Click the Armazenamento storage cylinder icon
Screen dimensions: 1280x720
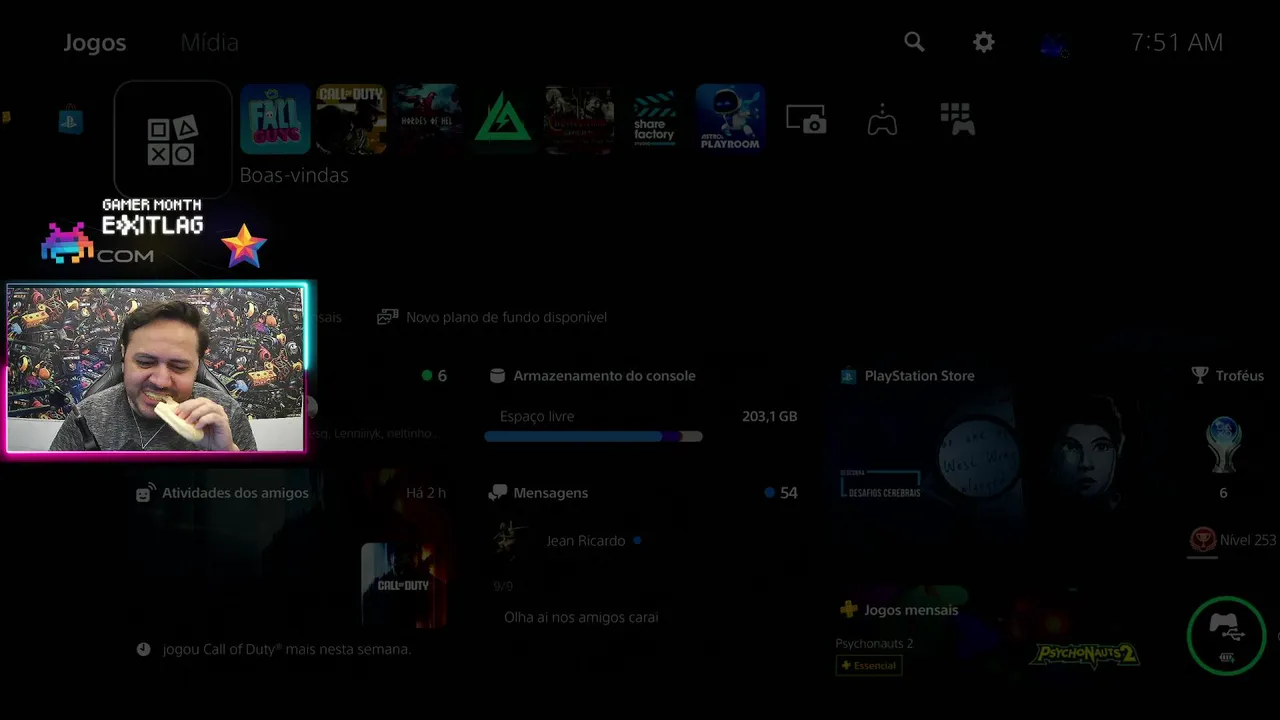[x=497, y=376]
